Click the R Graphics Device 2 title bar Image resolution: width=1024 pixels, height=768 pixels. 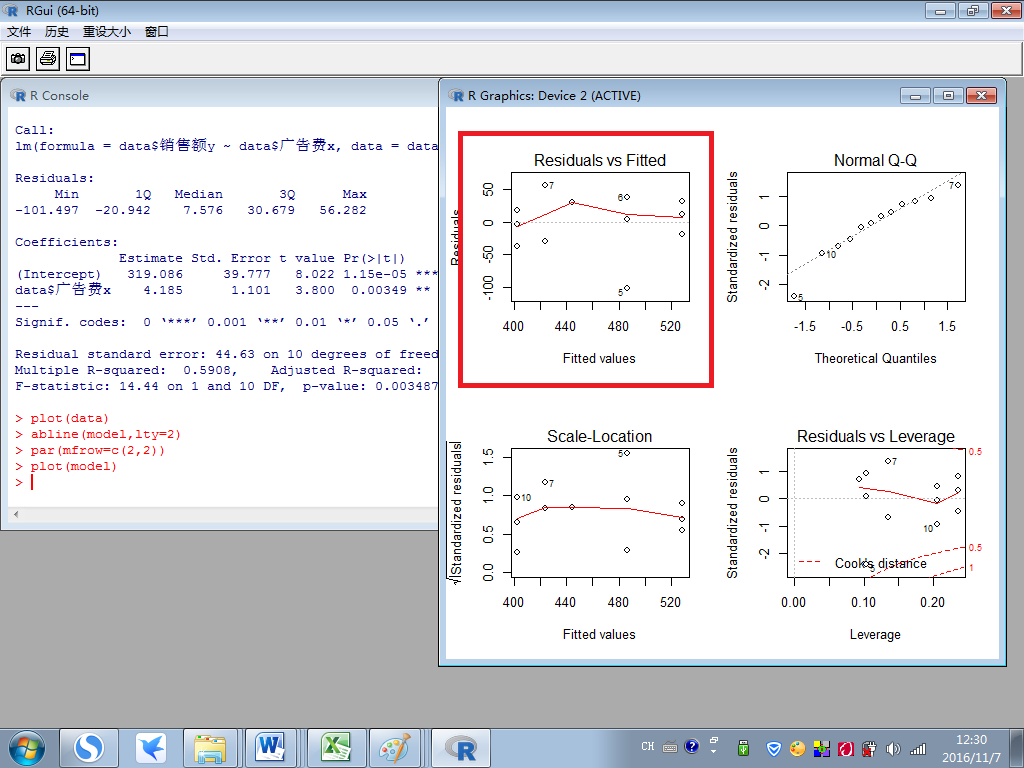(x=673, y=95)
